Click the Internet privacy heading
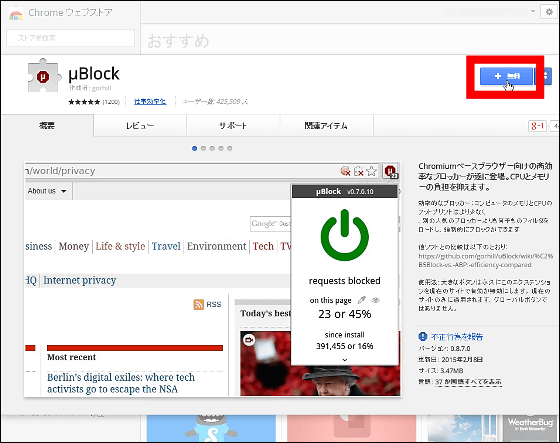The width and height of the screenshot is (560, 443). 80,280
